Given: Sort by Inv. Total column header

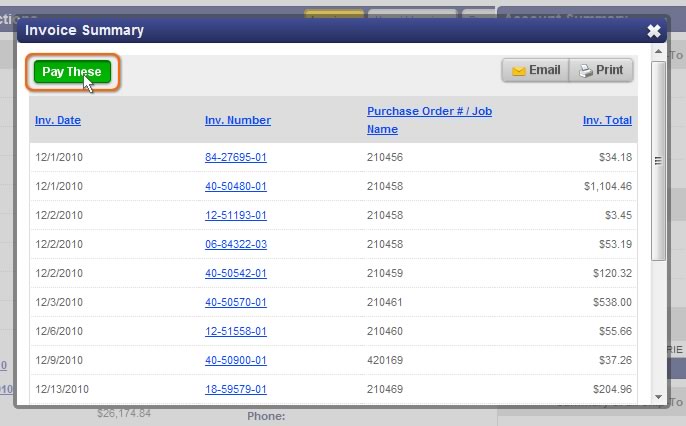Looking at the screenshot, I should pyautogui.click(x=607, y=120).
